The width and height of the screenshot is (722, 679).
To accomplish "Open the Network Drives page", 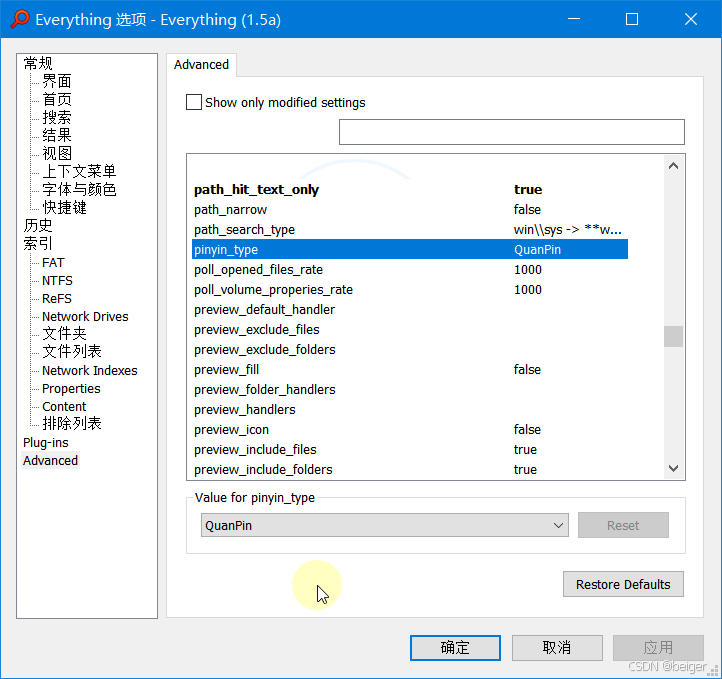I will [x=85, y=316].
